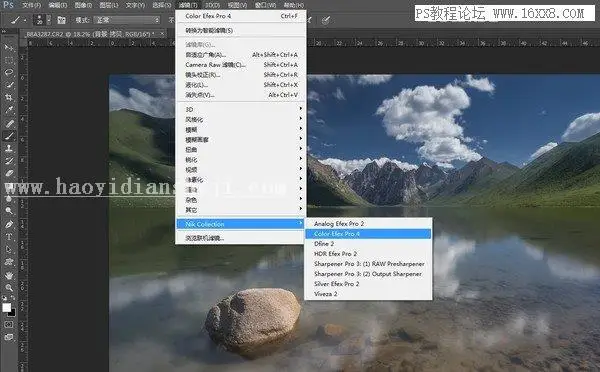Screen dimensions: 600x372
Task: Select the Pen tool
Action: pyautogui.click(x=9, y=224)
